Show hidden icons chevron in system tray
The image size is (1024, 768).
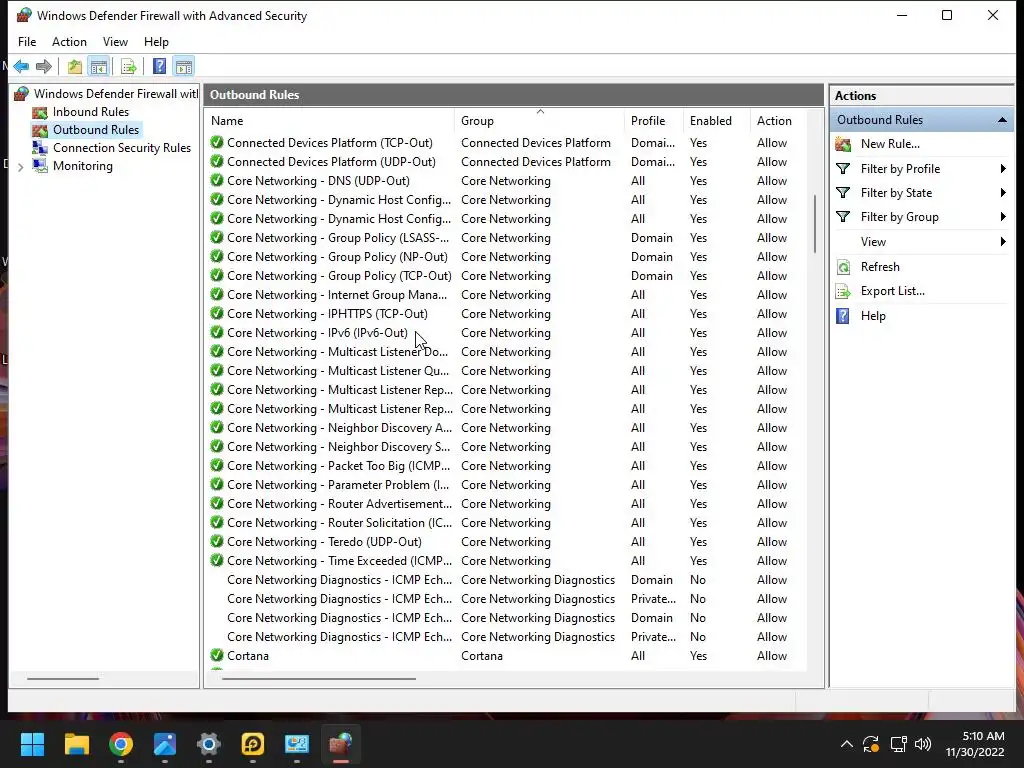click(x=846, y=744)
